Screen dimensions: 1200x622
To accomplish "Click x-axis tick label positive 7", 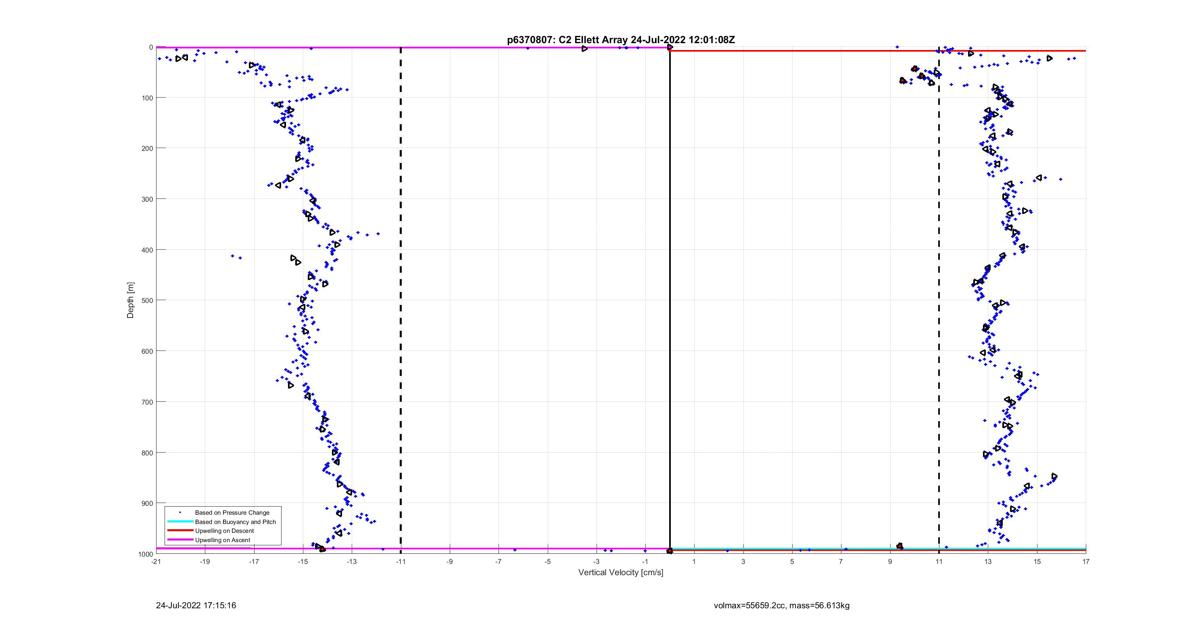I will (841, 562).
